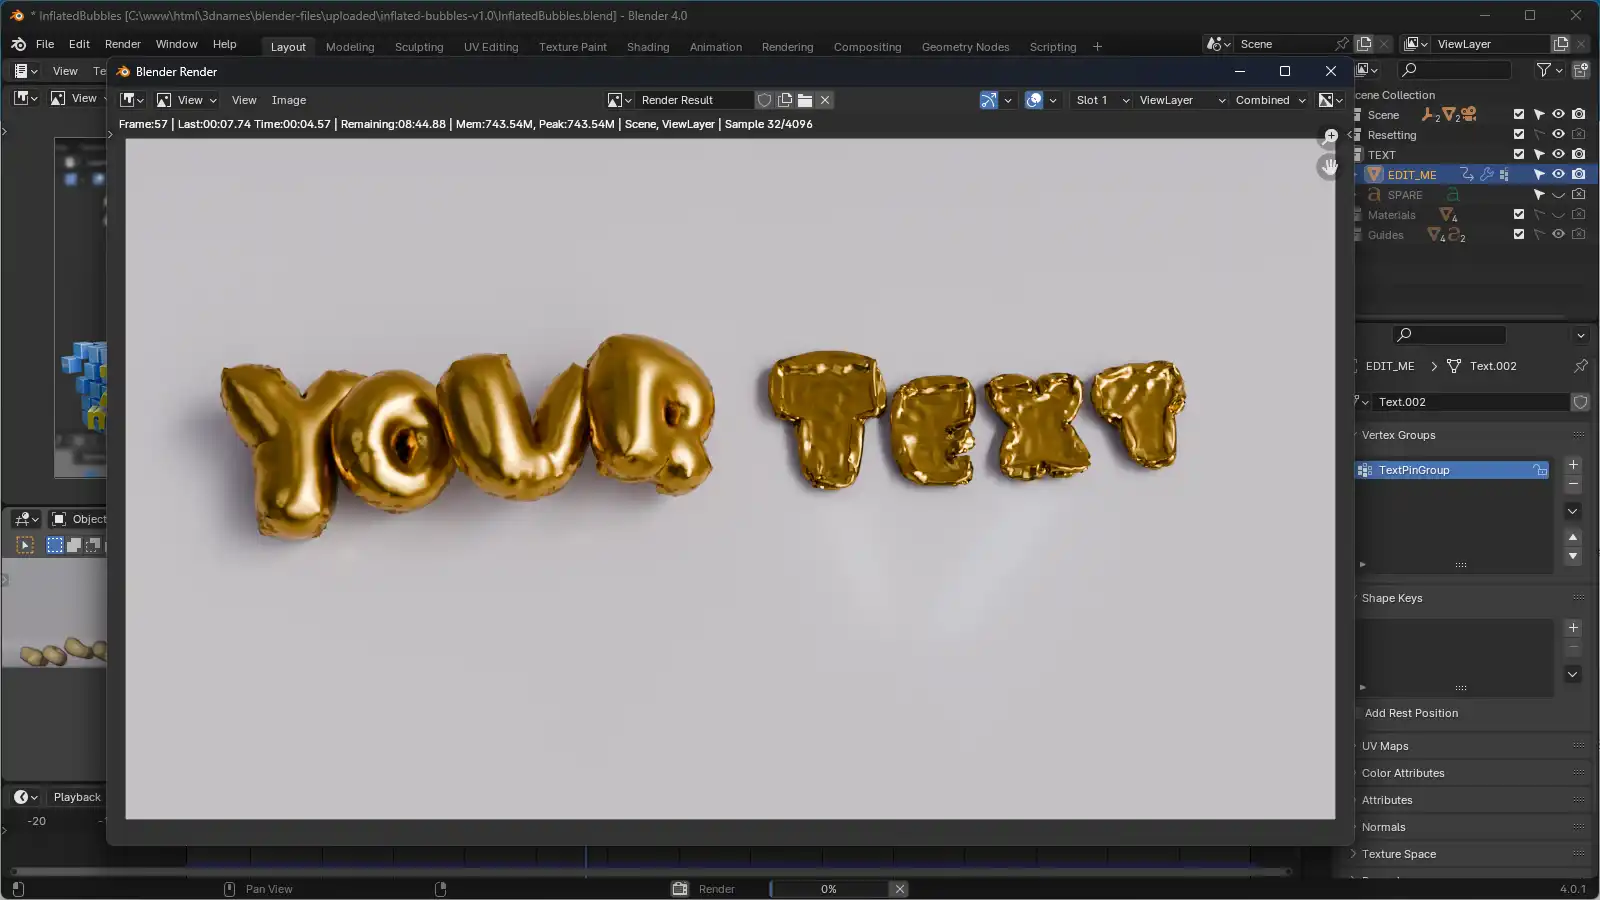Viewport: 1600px width, 900px height.
Task: Open properties options dropdown beside search
Action: click(x=1581, y=335)
